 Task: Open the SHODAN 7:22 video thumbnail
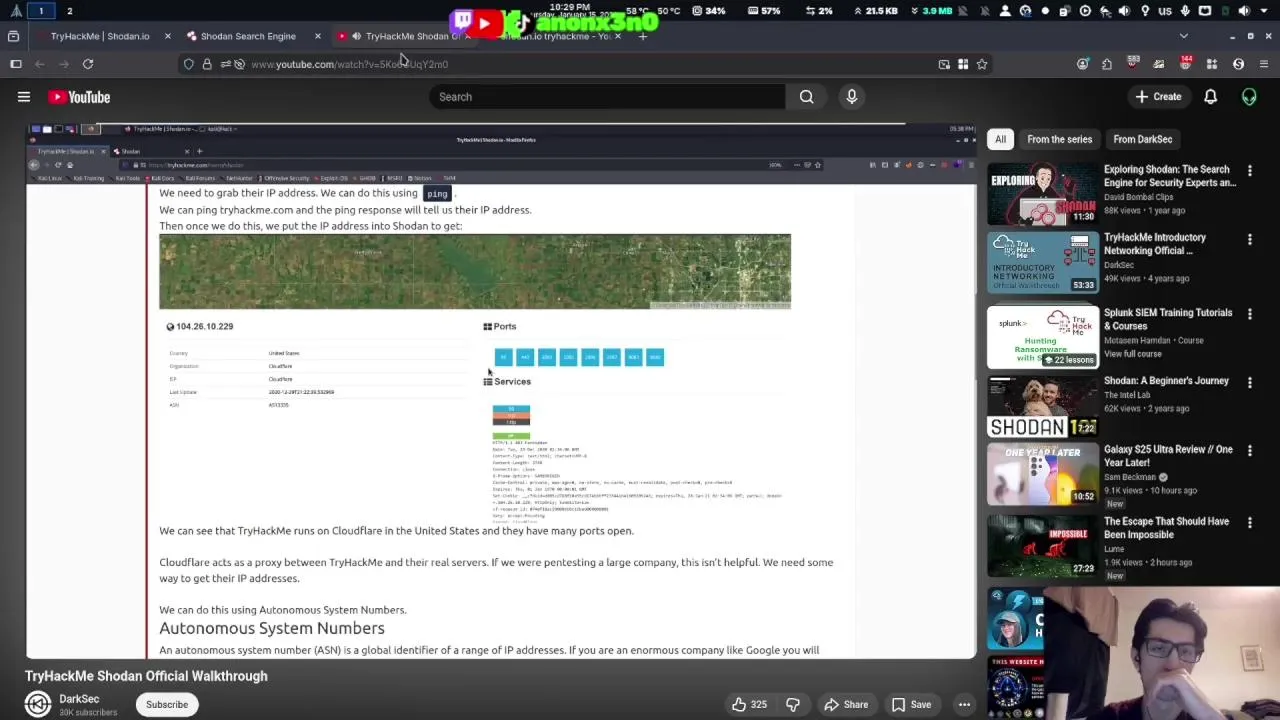[x=1043, y=405]
